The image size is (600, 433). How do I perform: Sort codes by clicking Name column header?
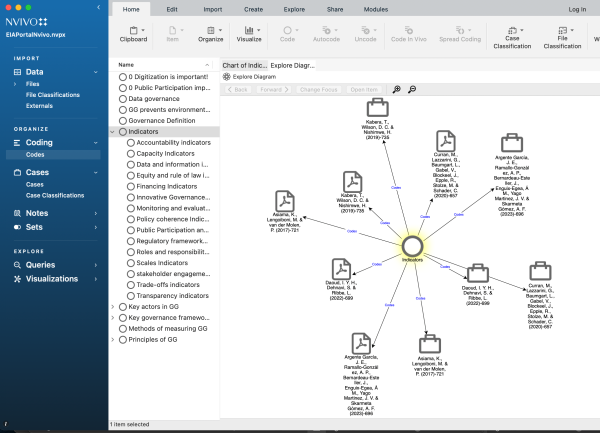(127, 65)
